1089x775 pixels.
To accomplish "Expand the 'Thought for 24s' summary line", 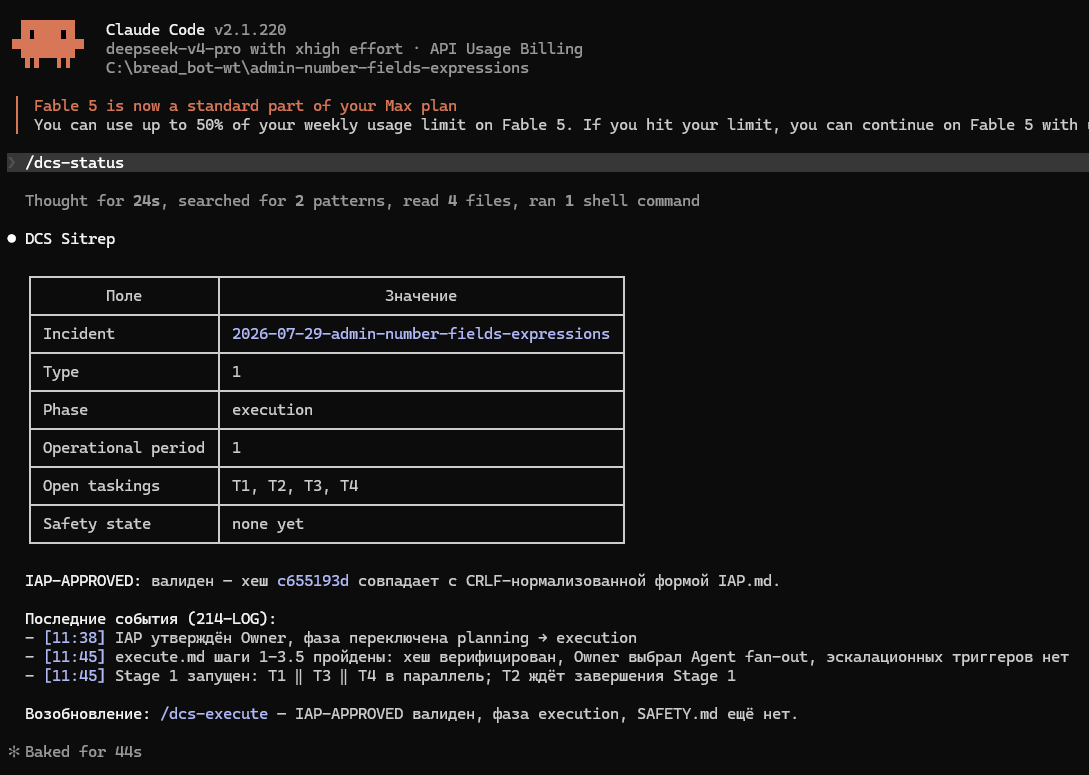I will point(363,201).
